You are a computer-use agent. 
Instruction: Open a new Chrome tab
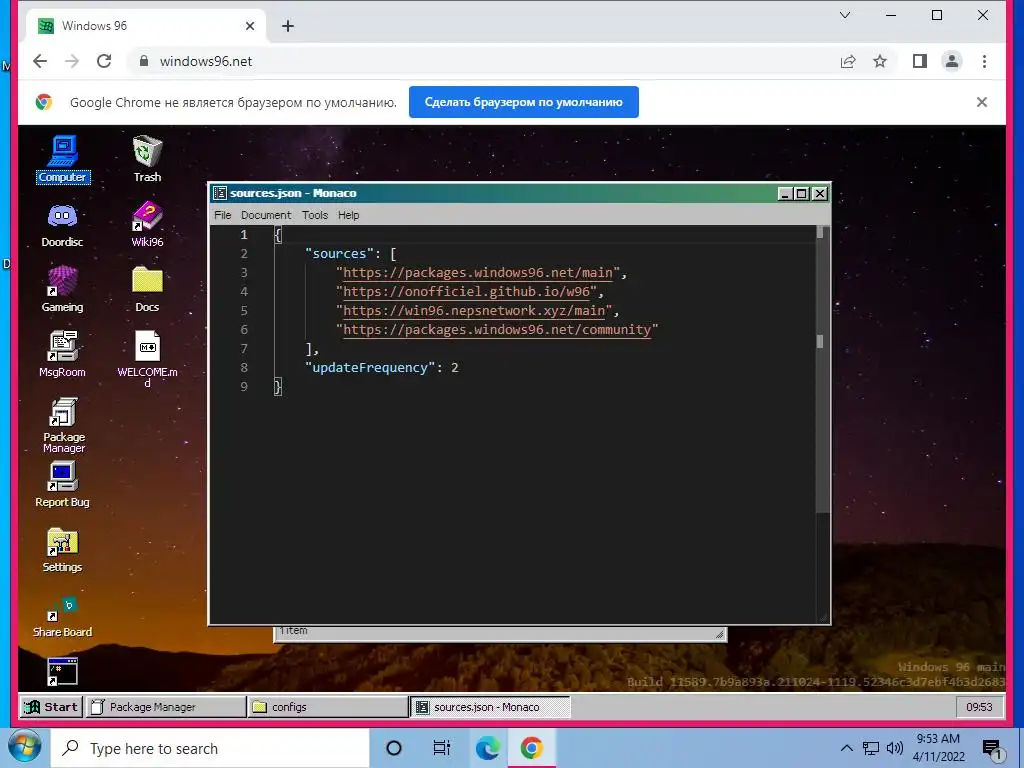click(287, 26)
